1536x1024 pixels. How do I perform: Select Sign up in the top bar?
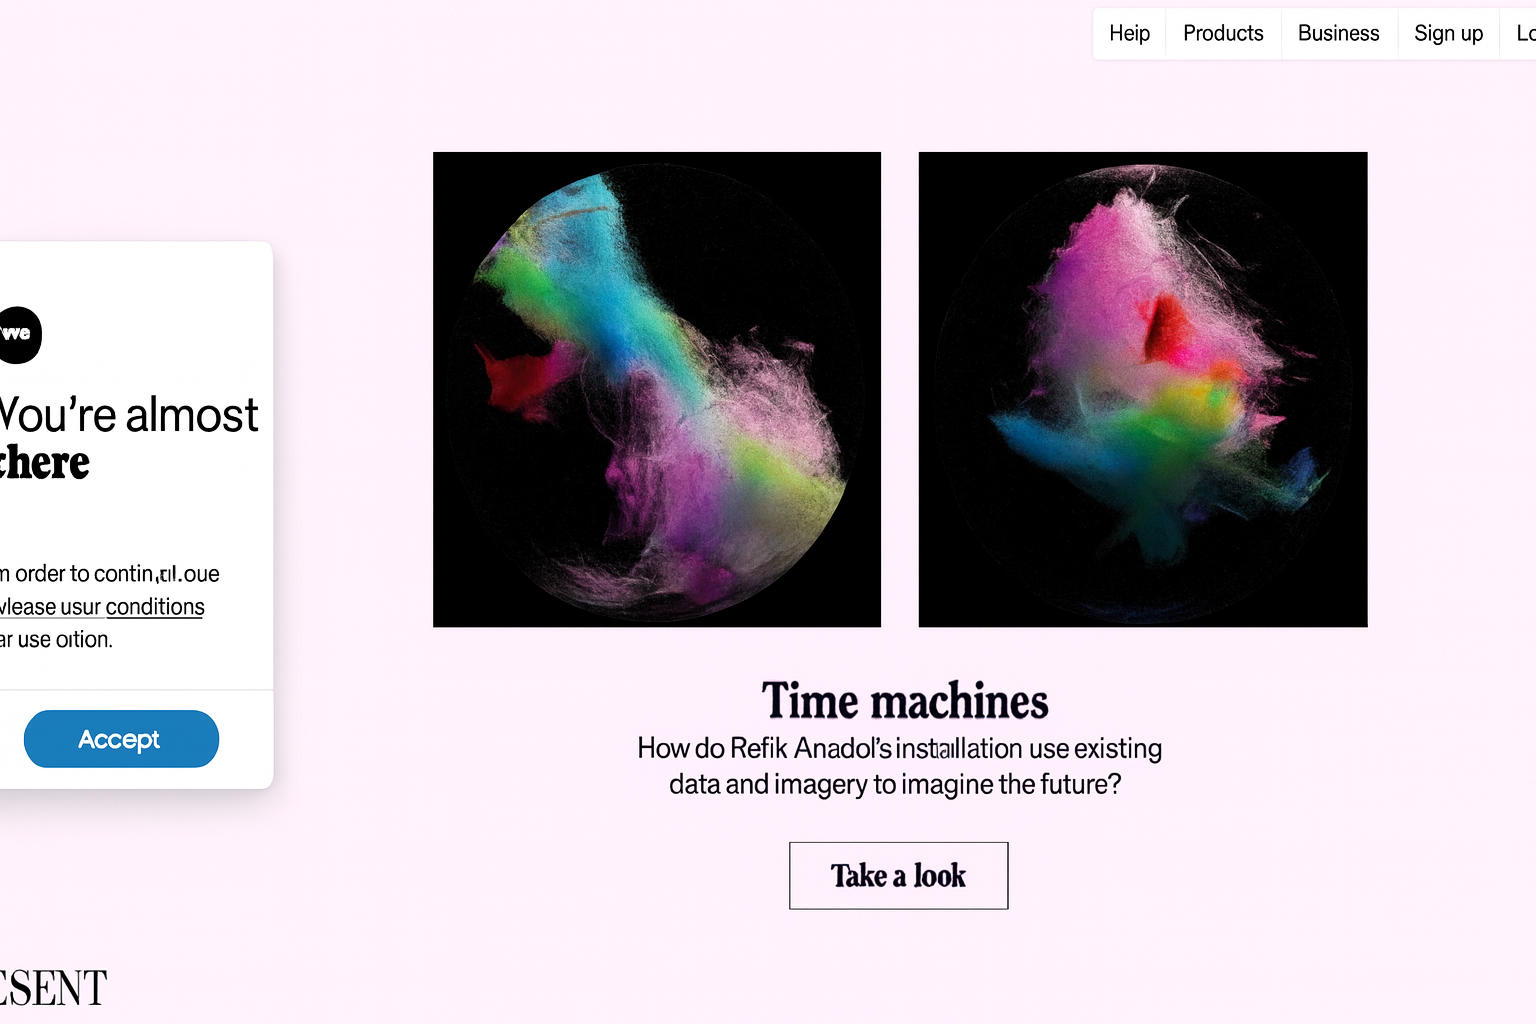point(1448,33)
